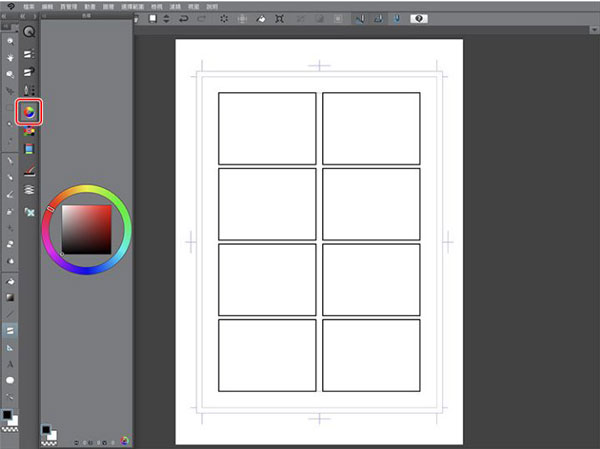Select the Balloon tool

coord(10,381)
